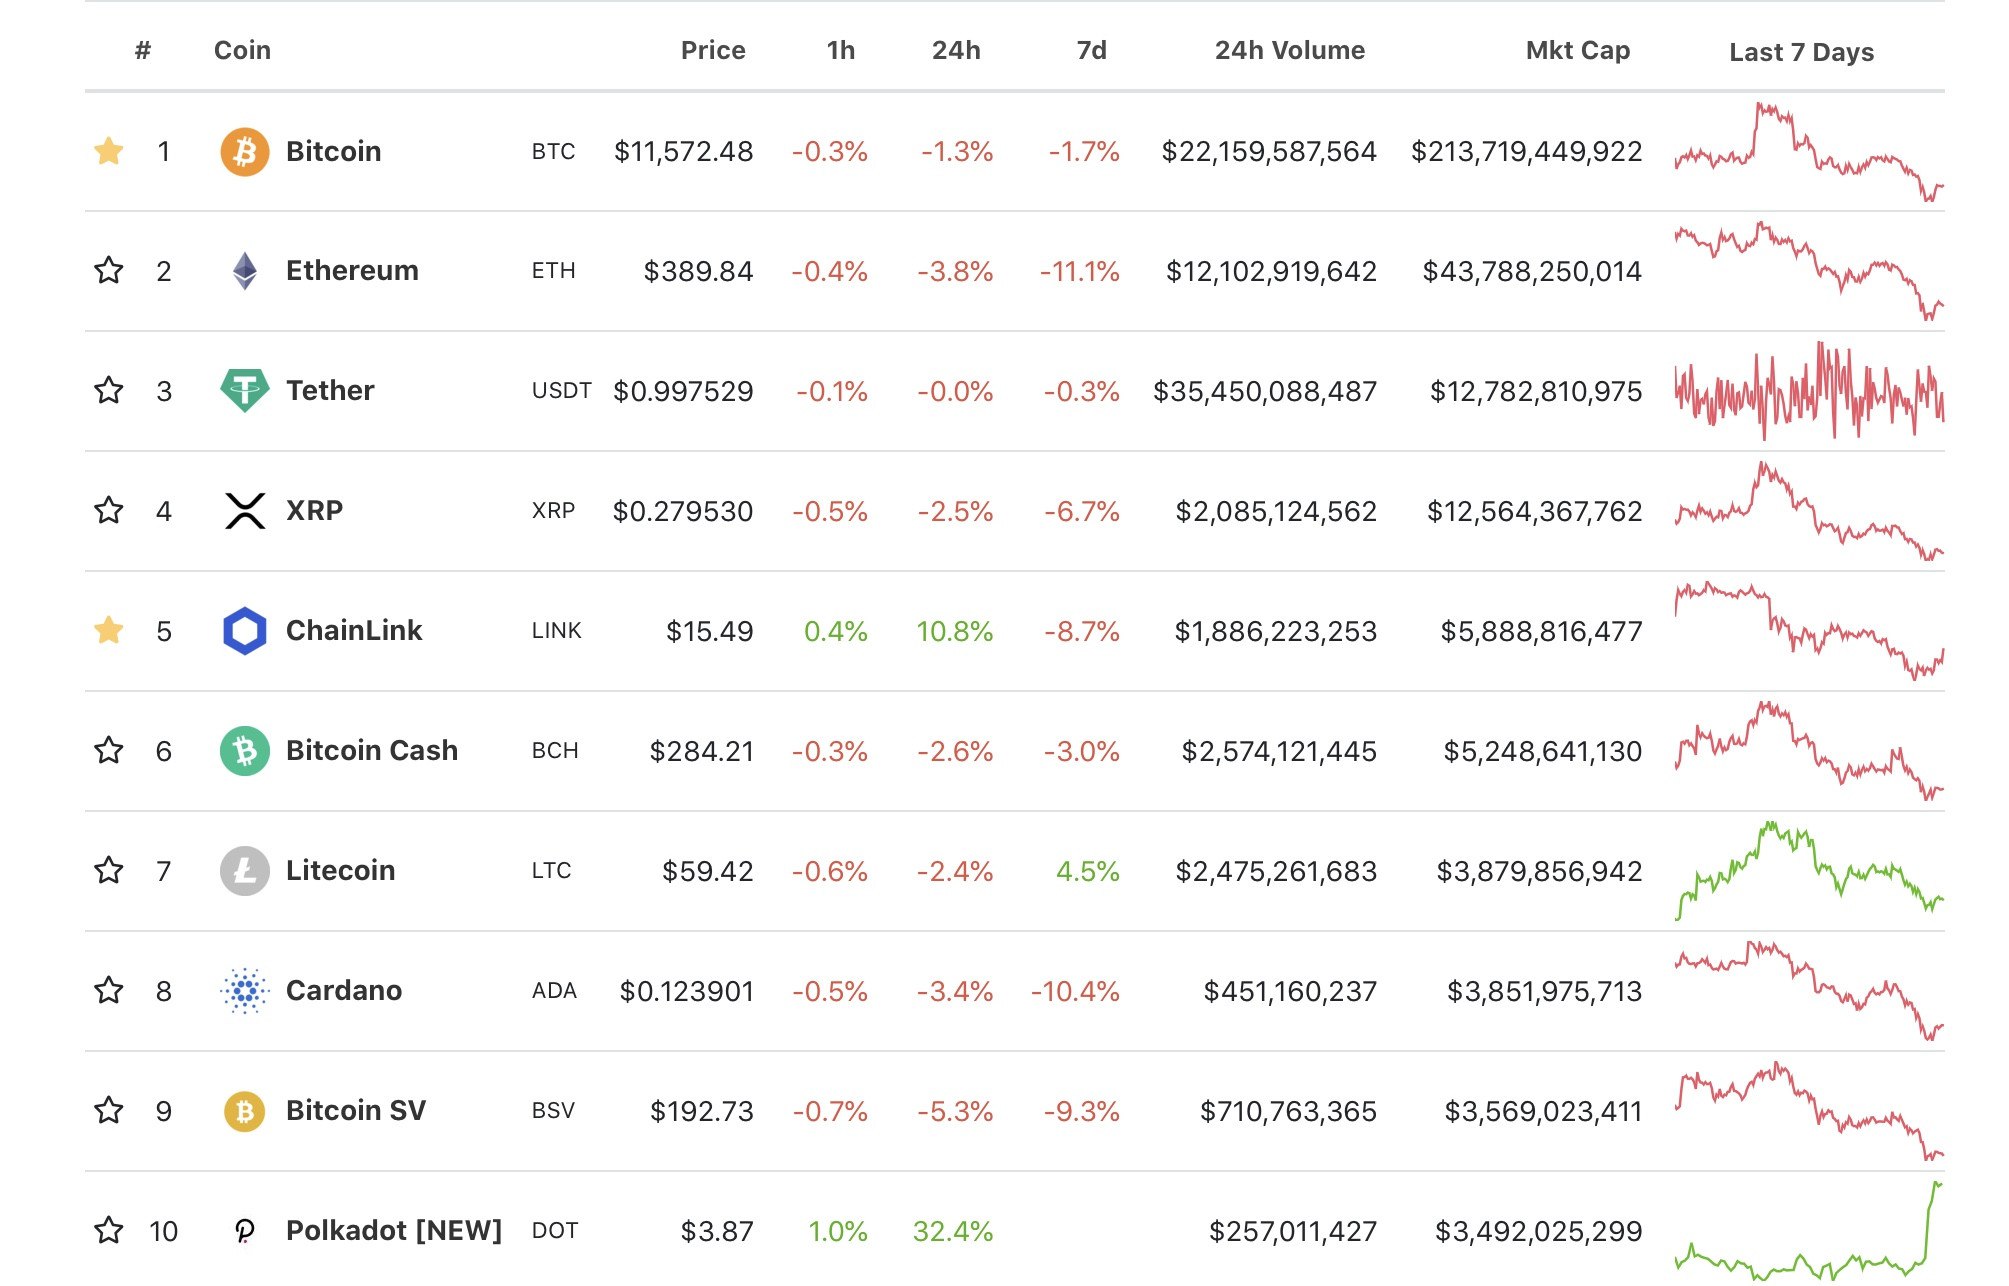This screenshot has width=2009, height=1286.
Task: Click the Bitcoin logo icon
Action: coord(244,152)
